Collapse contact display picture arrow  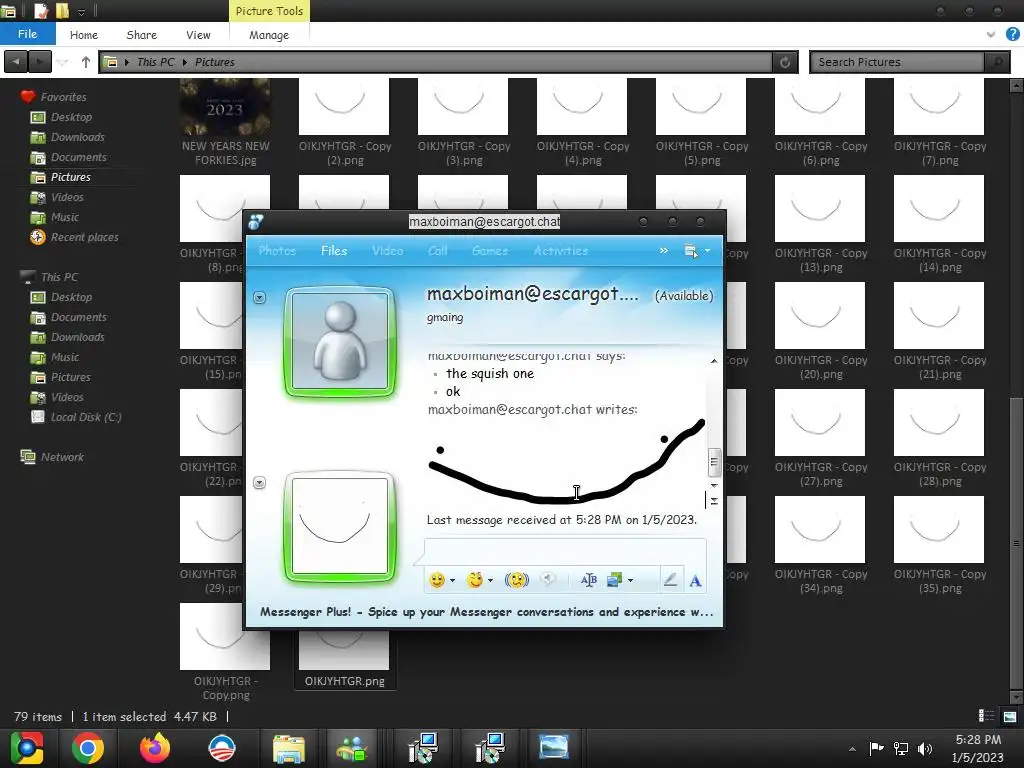click(x=259, y=298)
